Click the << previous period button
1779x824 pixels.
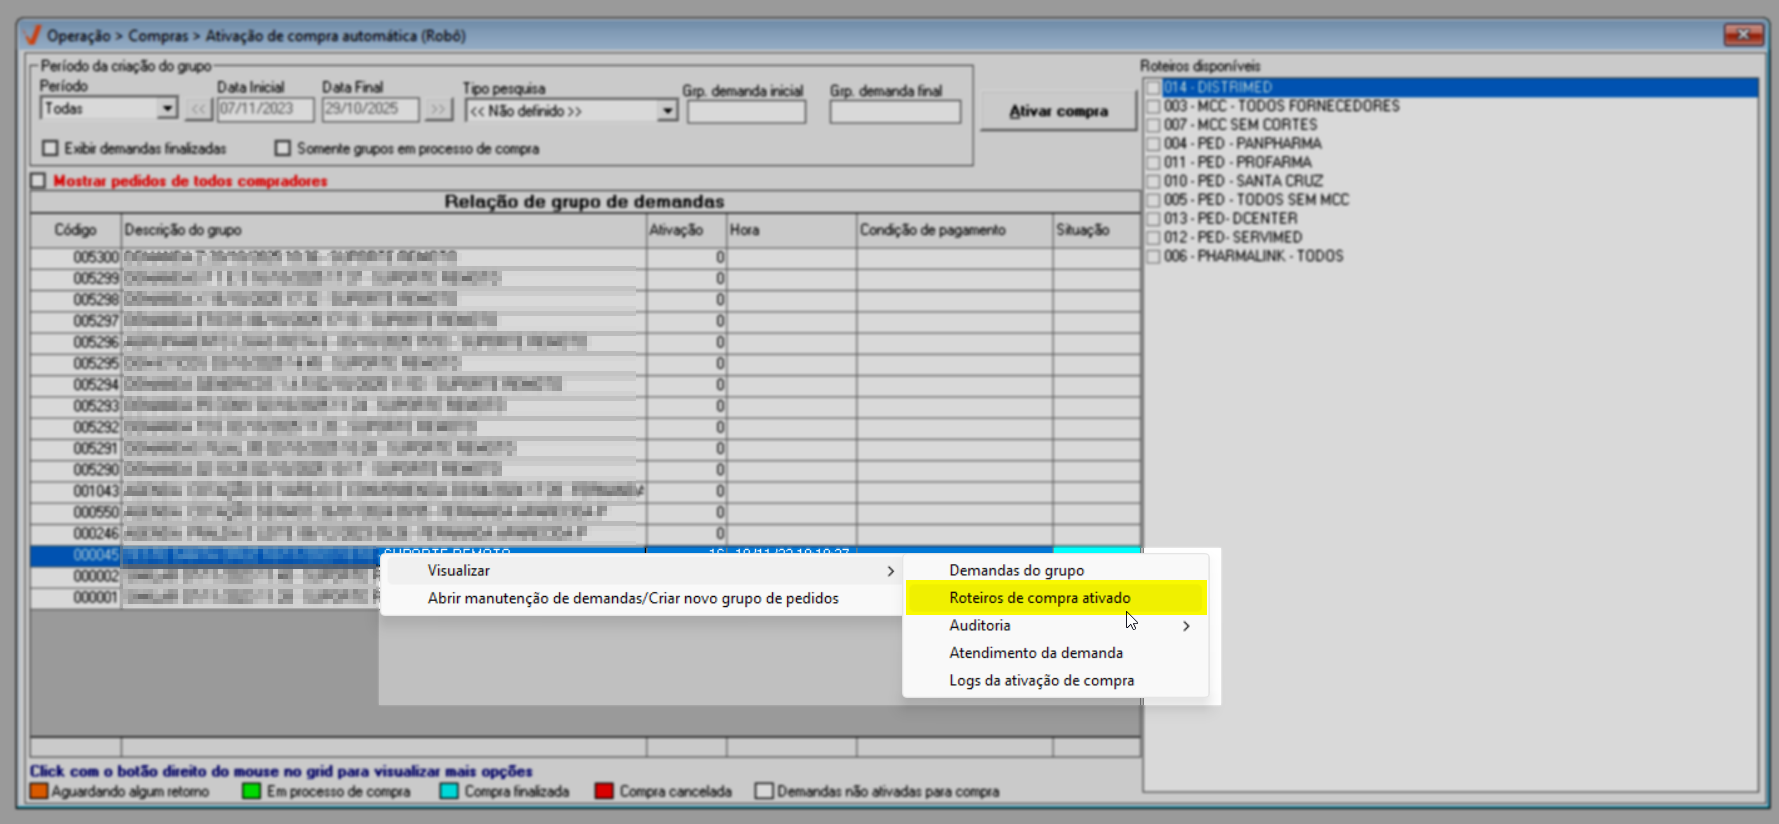(199, 109)
